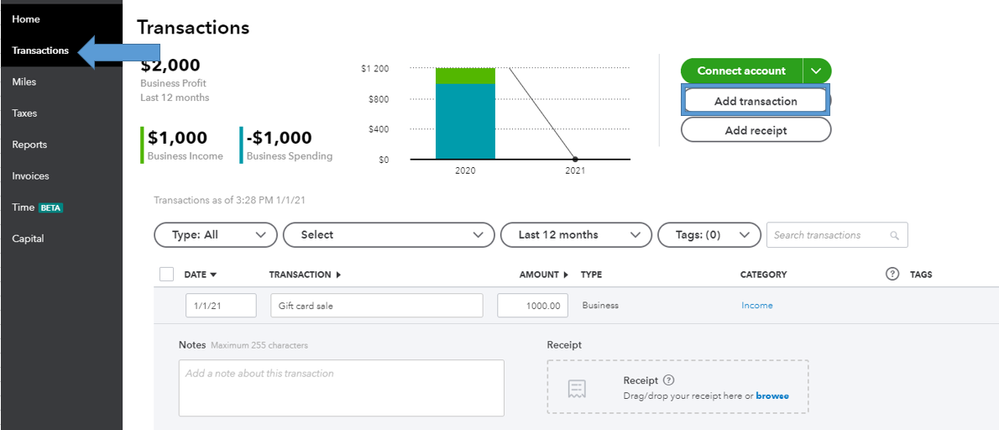Sort by the Date arrow
Viewport: 999px width, 430px height.
click(213, 274)
